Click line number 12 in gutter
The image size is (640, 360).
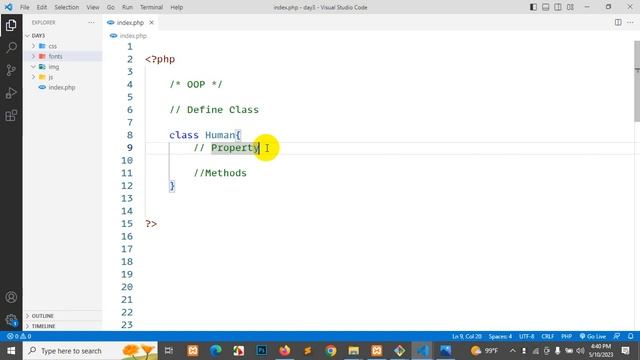pyautogui.click(x=127, y=186)
